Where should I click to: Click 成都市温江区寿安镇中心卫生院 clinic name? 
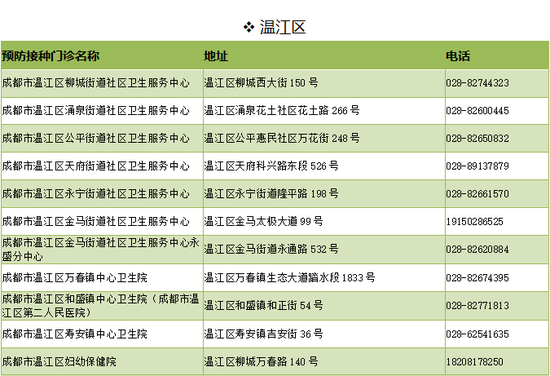click(75, 334)
